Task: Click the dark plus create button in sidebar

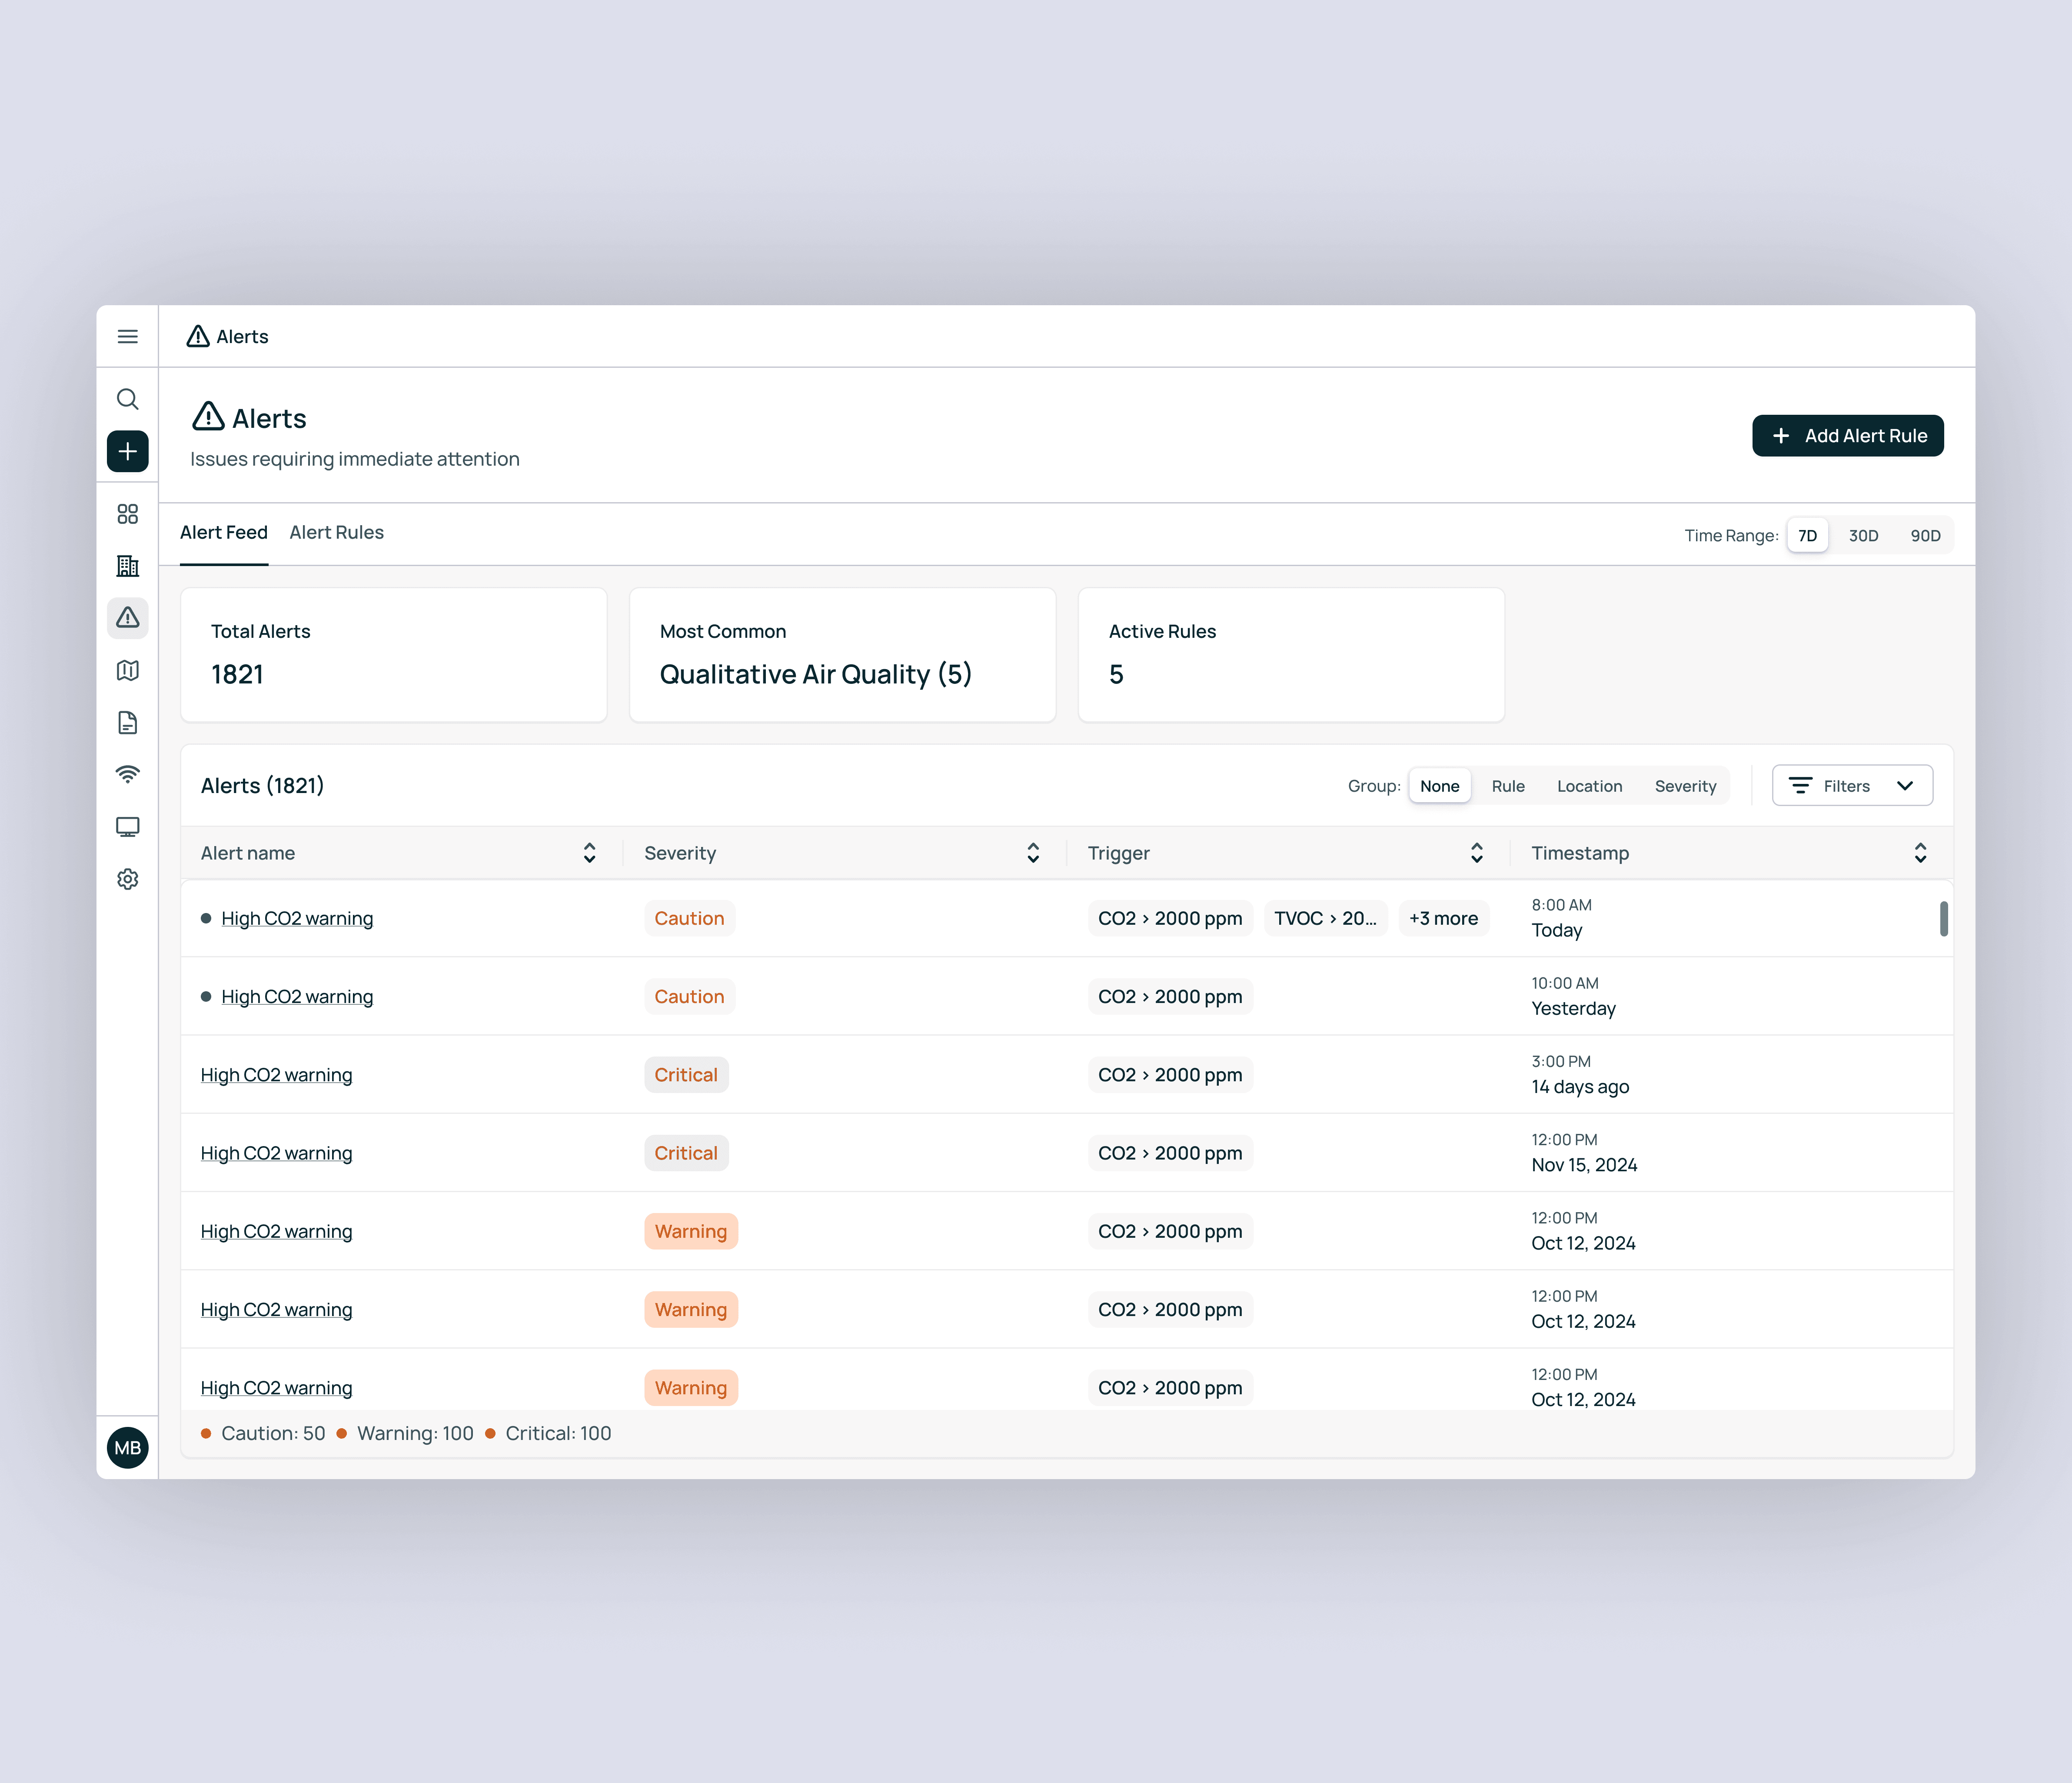Action: click(127, 451)
